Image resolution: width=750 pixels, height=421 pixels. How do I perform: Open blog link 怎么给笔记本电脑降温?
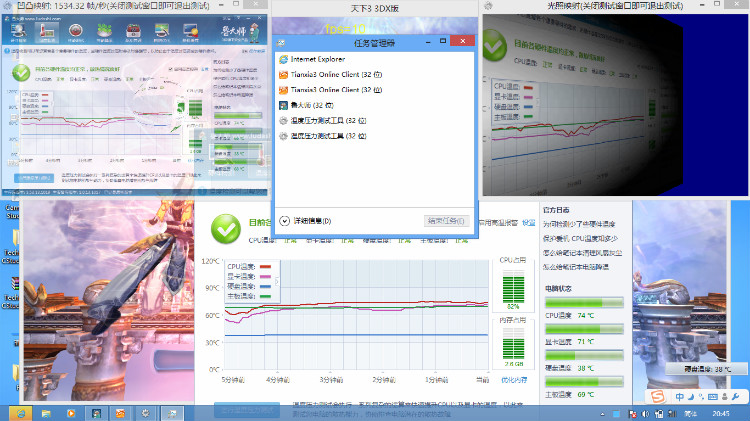pyautogui.click(x=575, y=267)
